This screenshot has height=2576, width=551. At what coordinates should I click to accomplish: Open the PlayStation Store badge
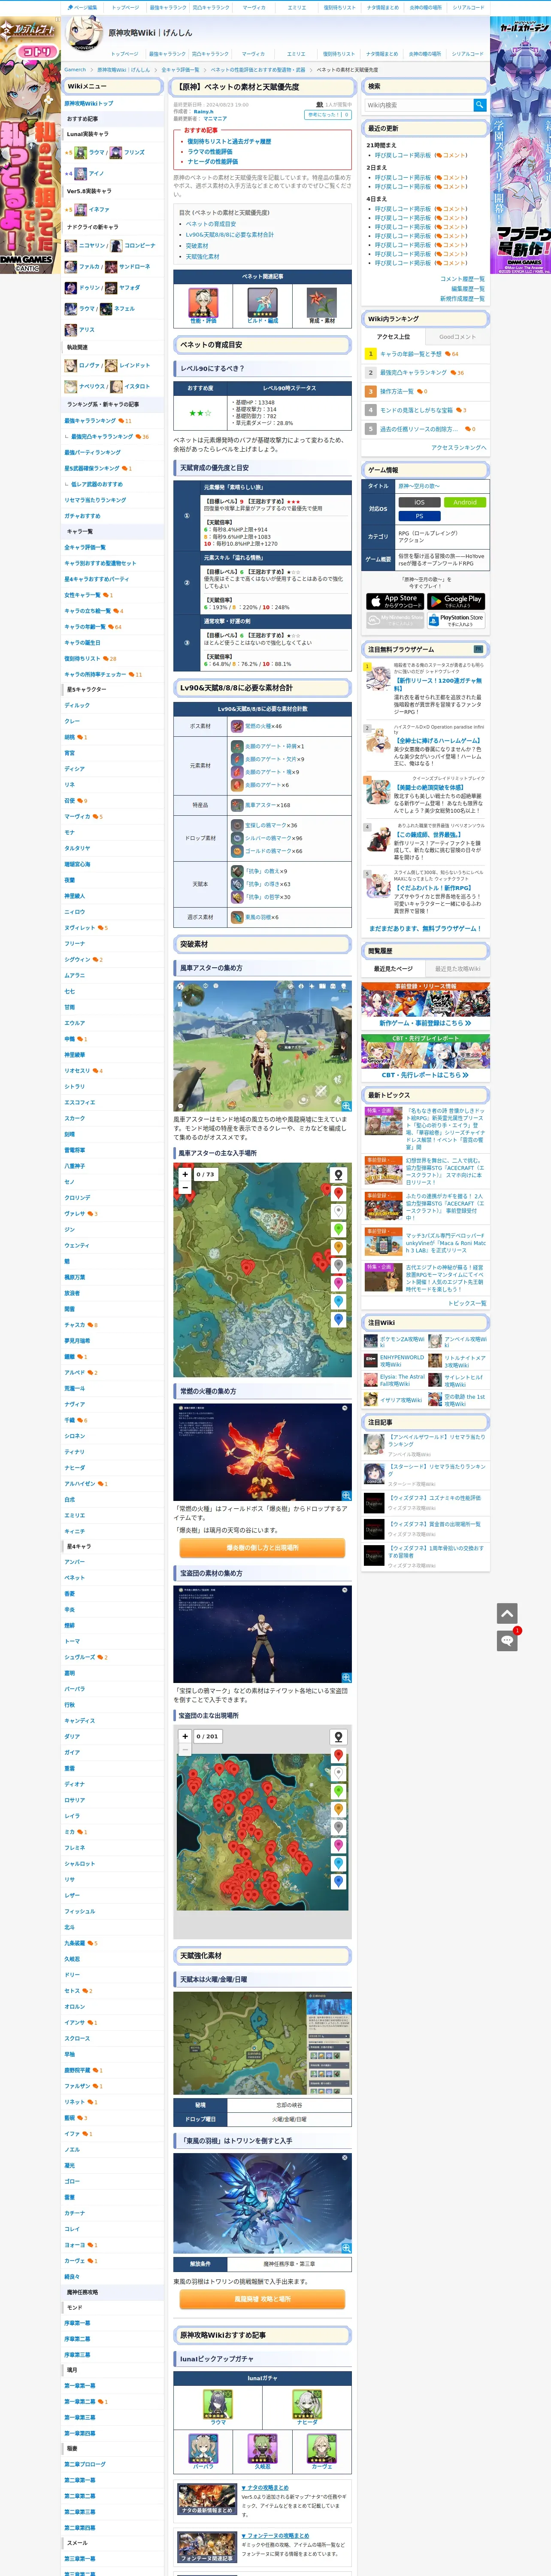tap(456, 620)
